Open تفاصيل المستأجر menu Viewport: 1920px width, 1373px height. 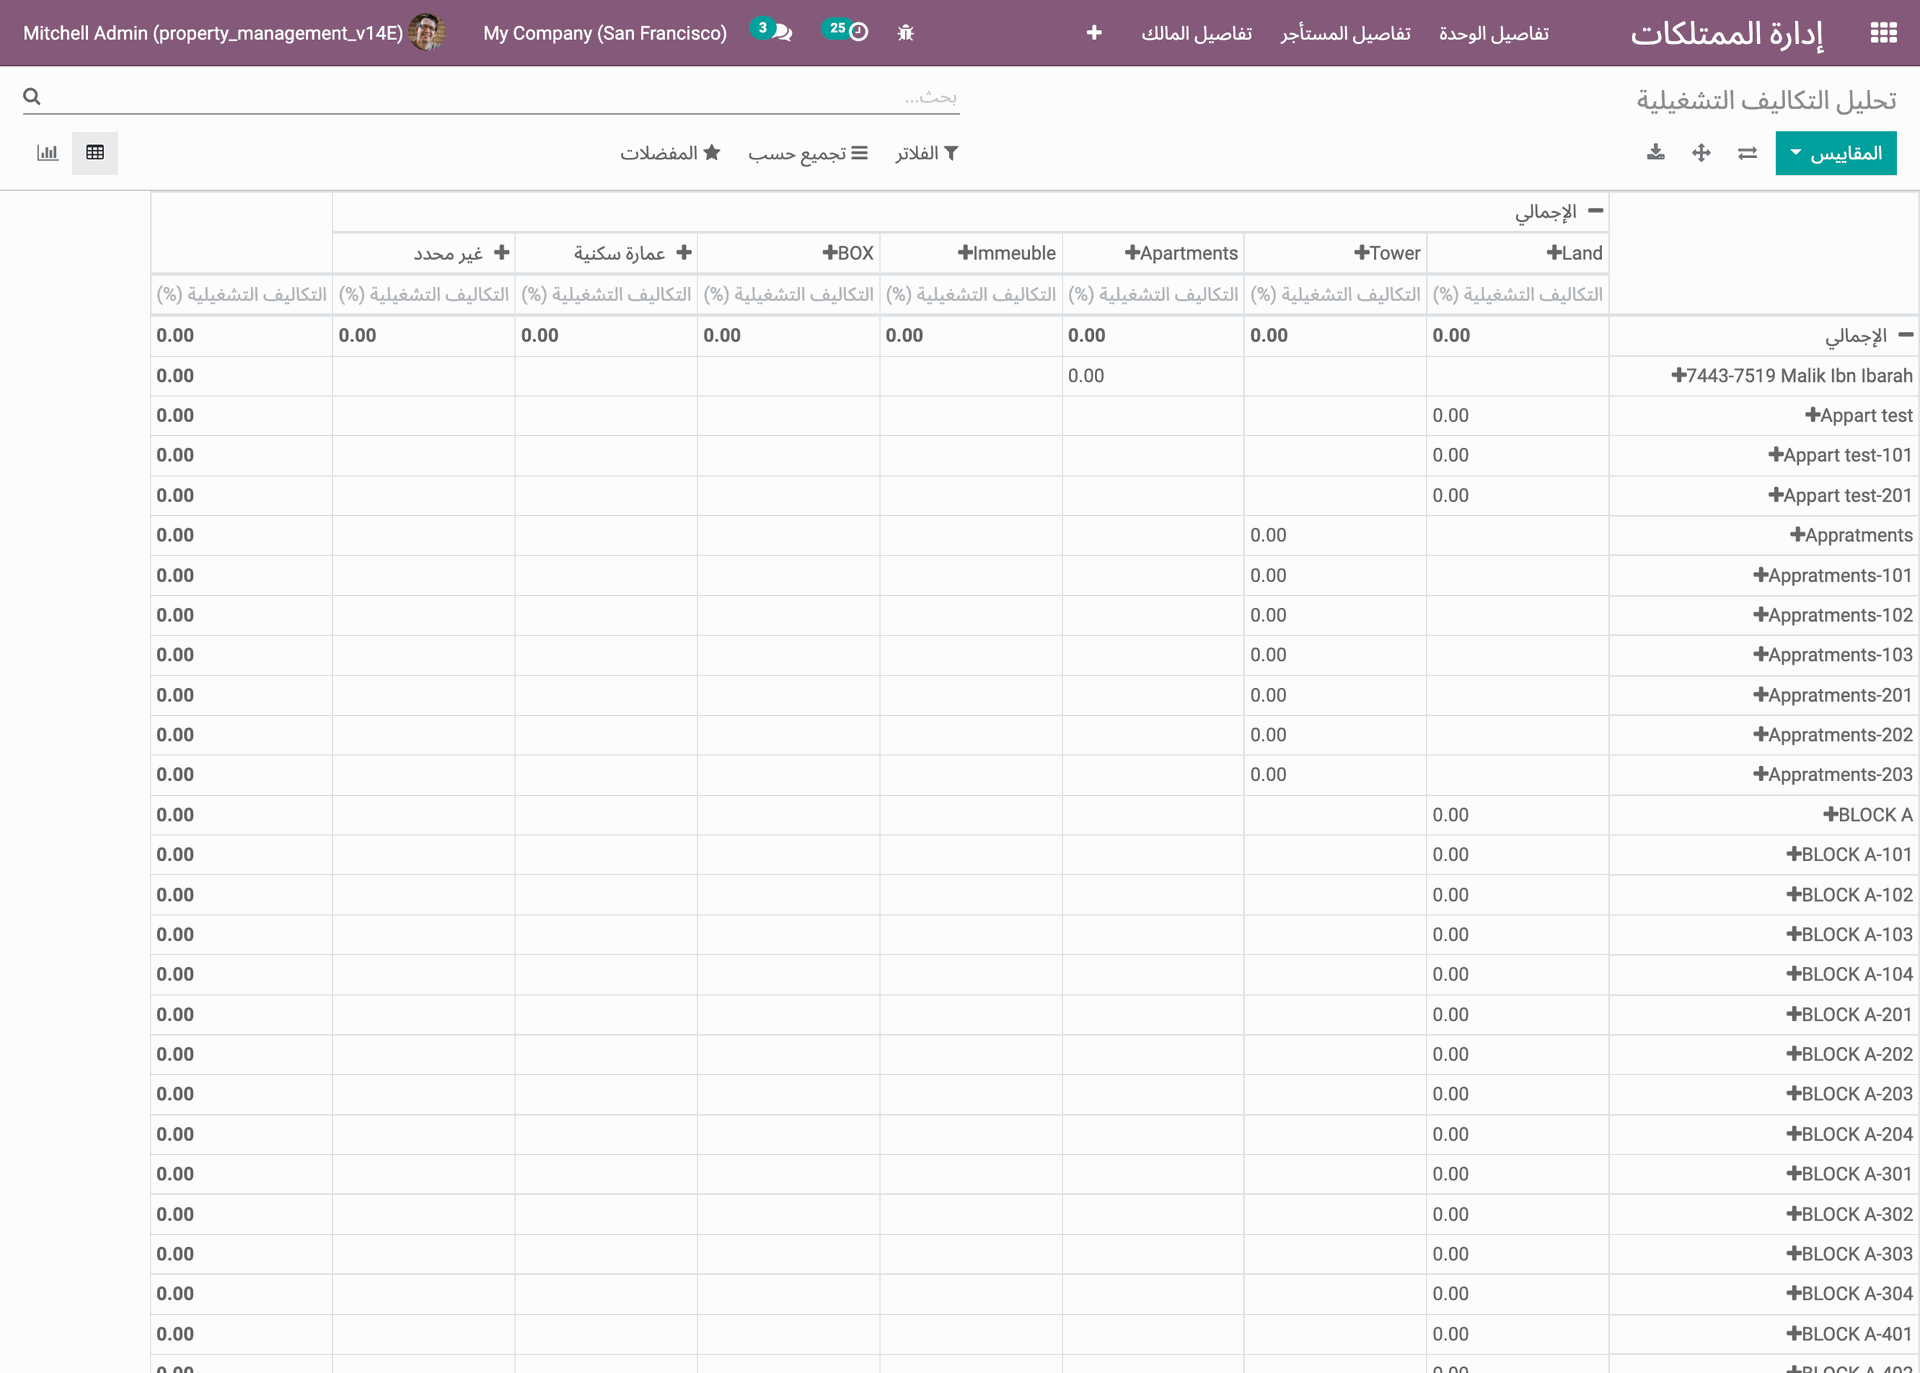(1346, 33)
